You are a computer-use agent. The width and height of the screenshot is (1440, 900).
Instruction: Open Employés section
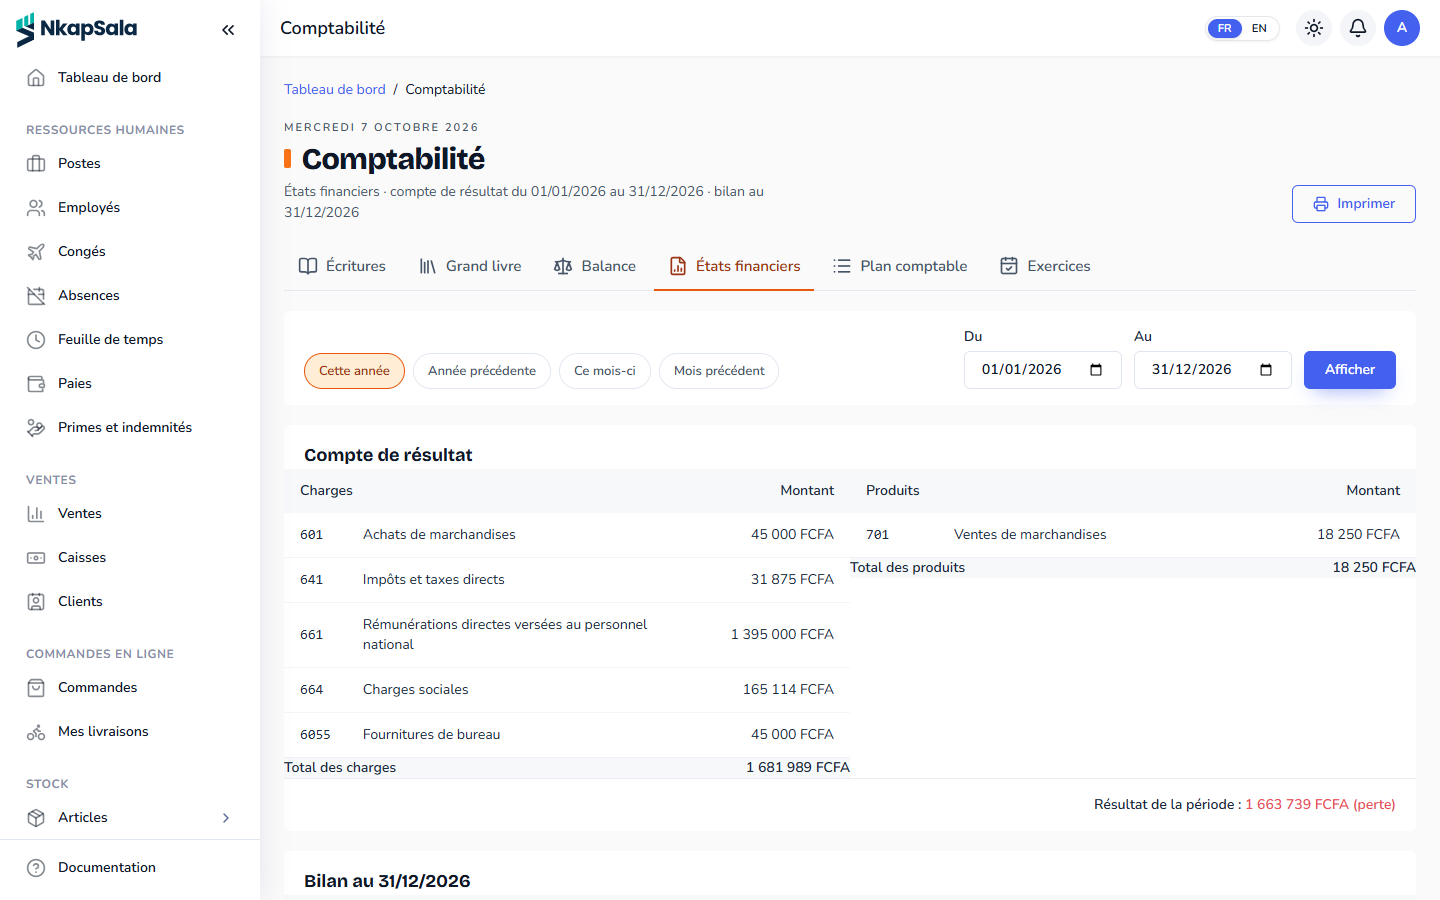(130, 207)
